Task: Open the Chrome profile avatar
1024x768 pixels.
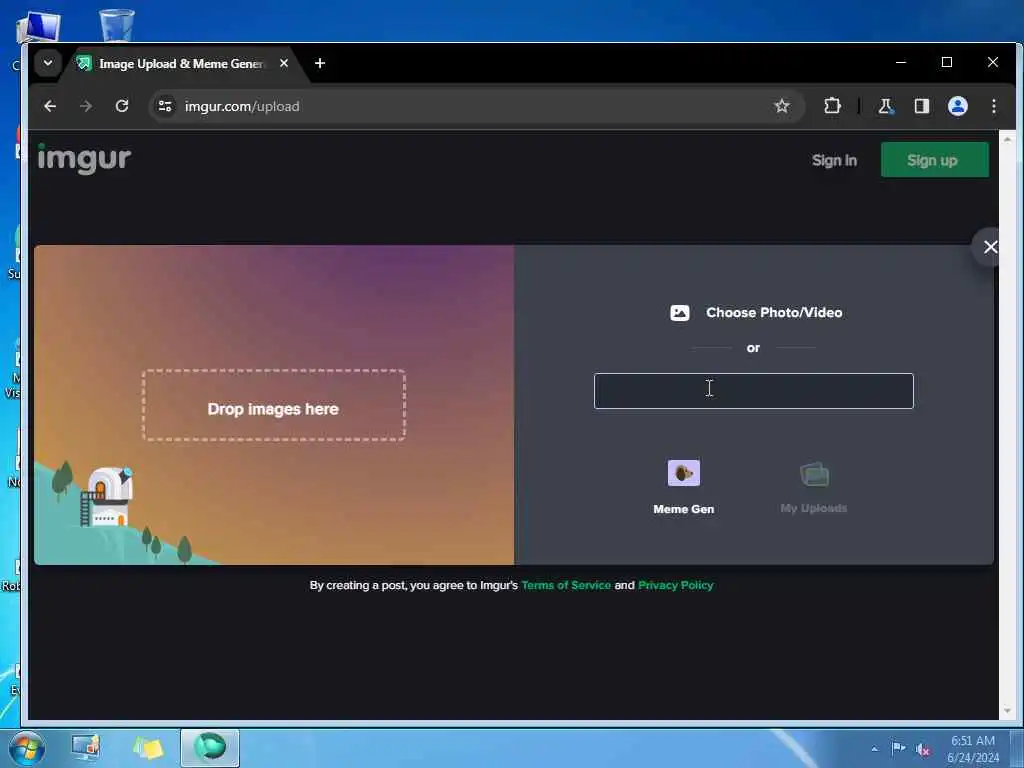Action: (957, 106)
